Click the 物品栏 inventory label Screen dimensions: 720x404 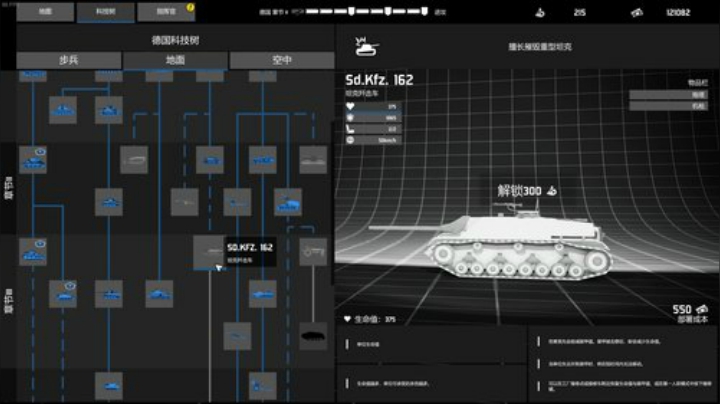pyautogui.click(x=698, y=83)
